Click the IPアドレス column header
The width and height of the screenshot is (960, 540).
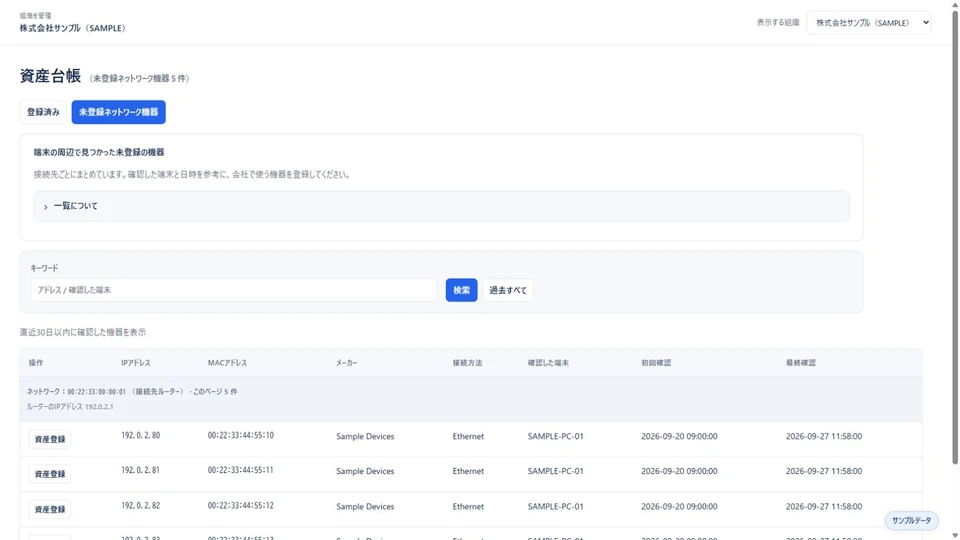[136, 363]
